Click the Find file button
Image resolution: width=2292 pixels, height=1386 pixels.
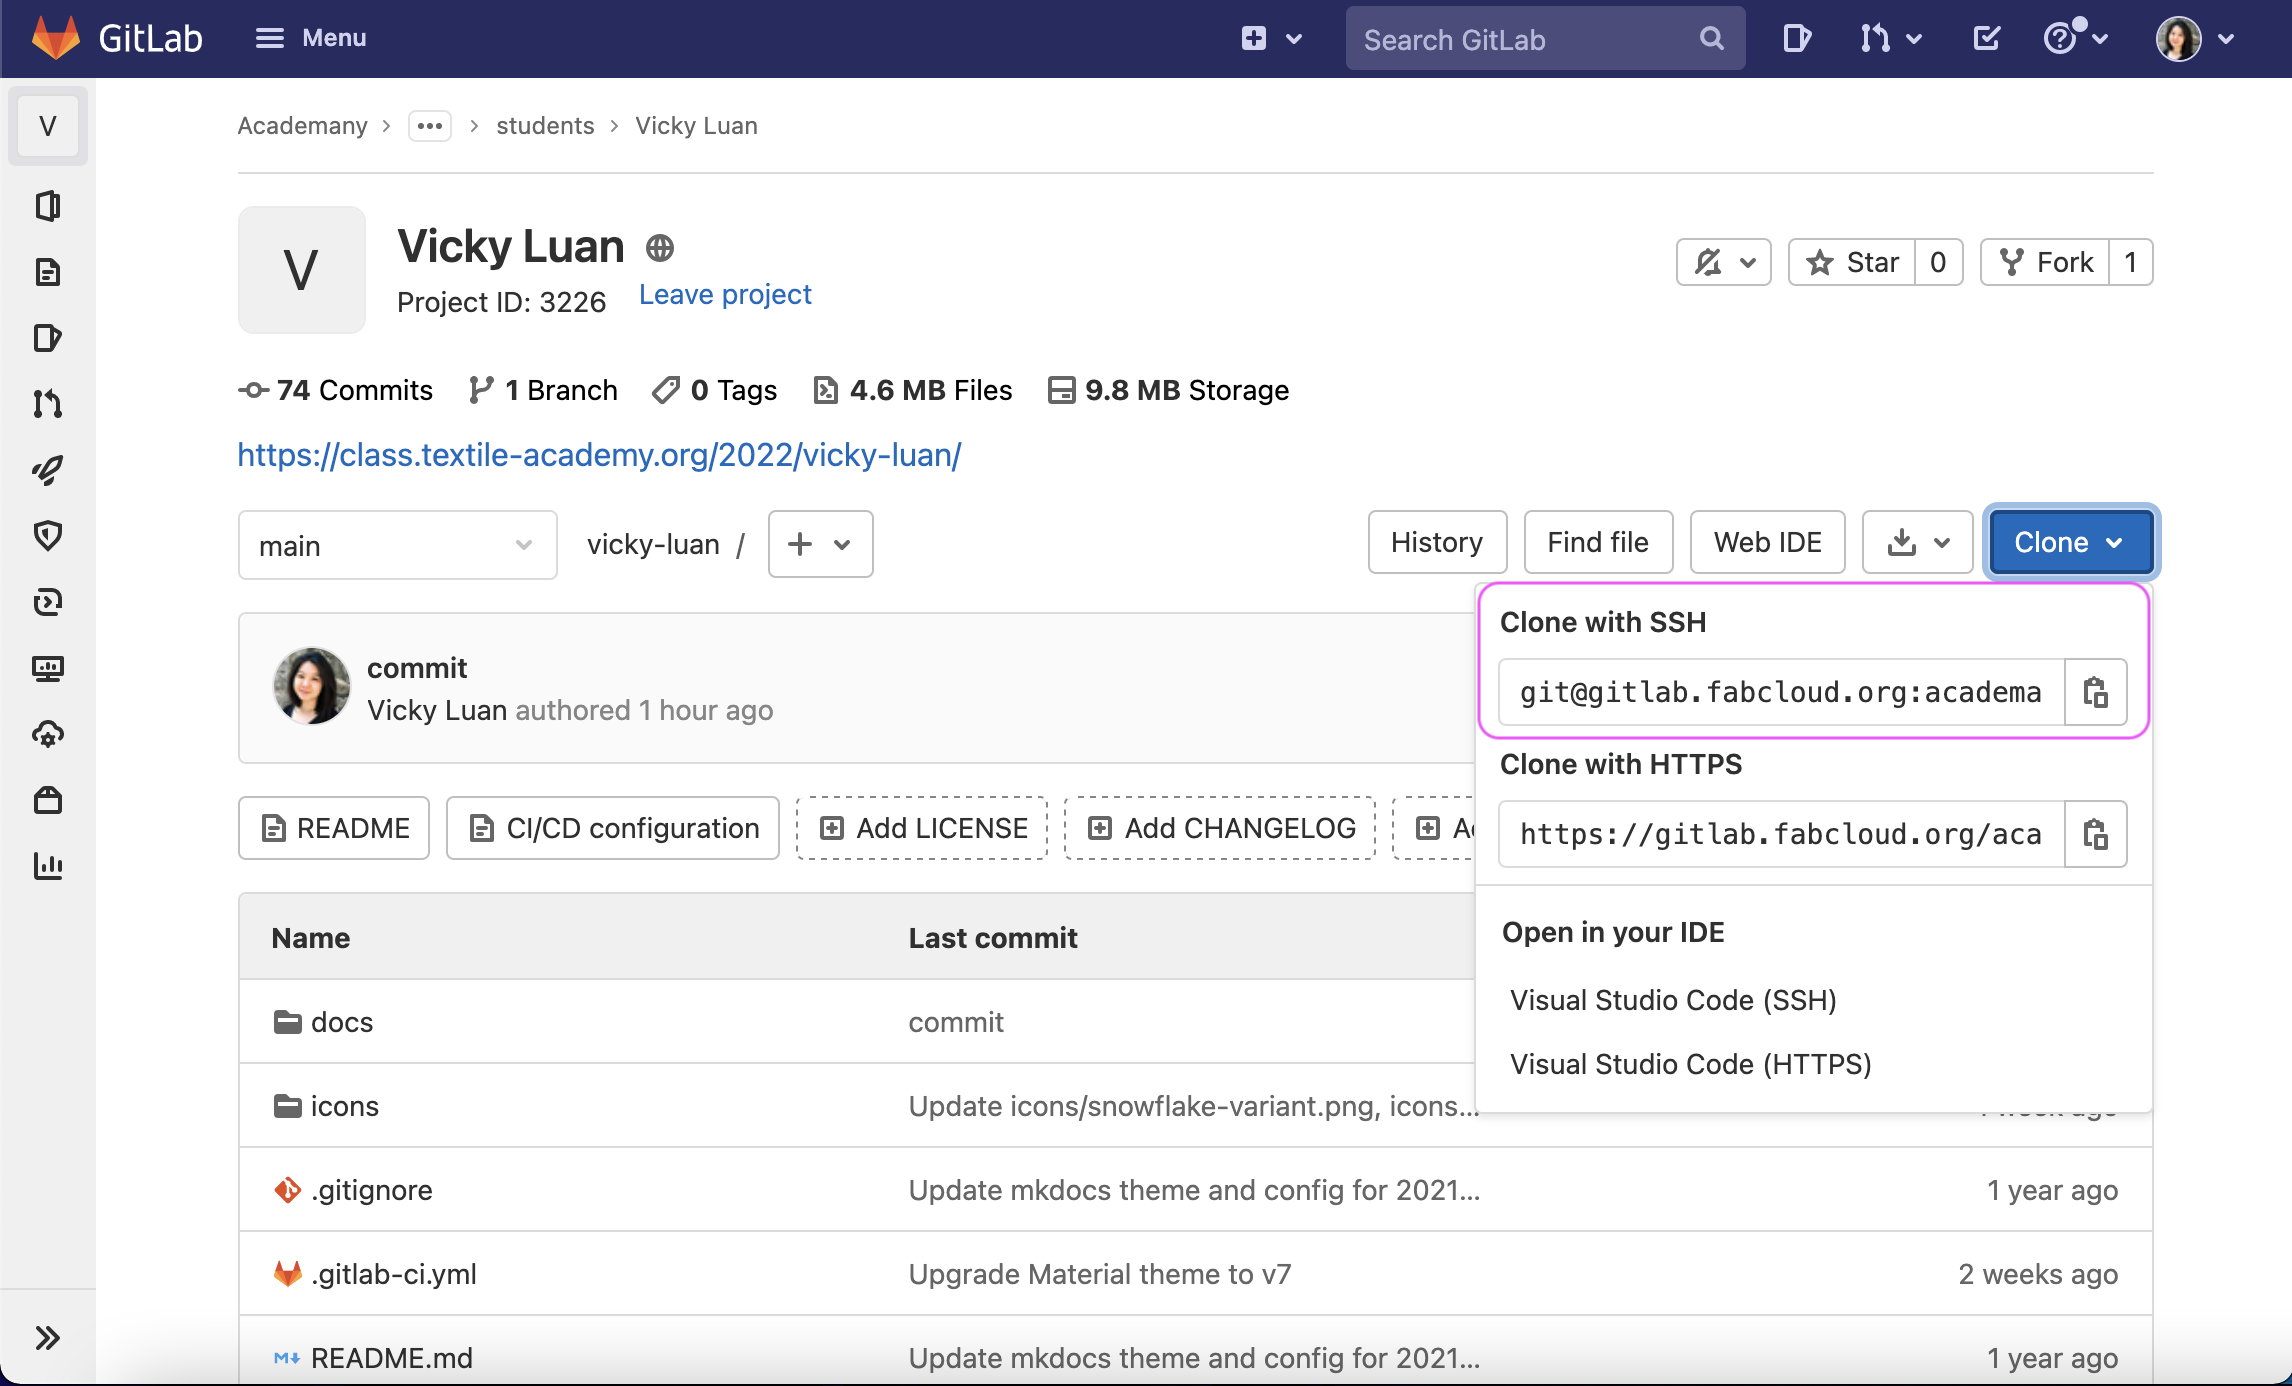(x=1598, y=542)
